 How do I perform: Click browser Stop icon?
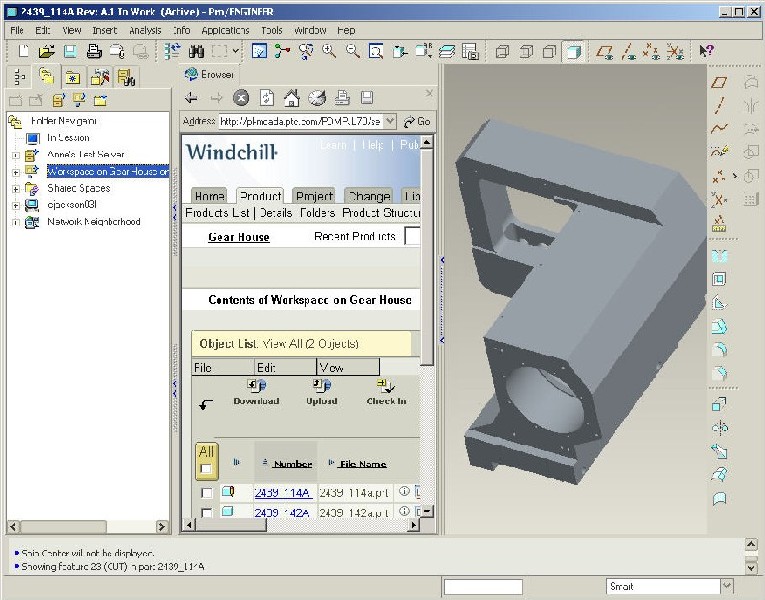click(x=241, y=98)
